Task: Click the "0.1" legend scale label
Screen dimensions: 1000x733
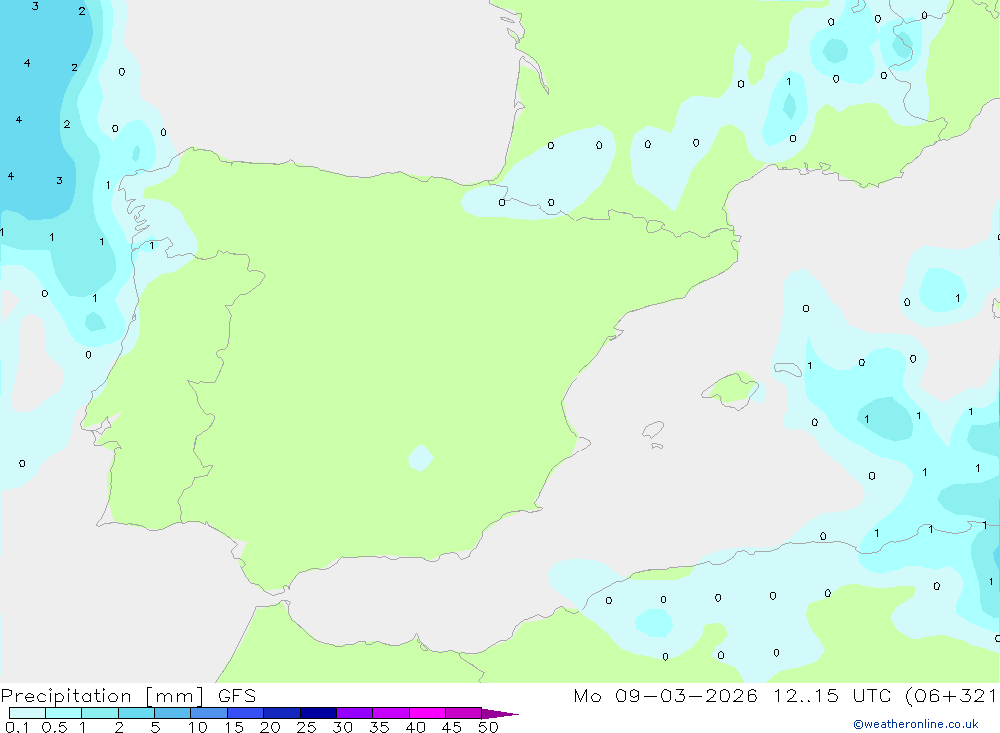Action: coord(17,727)
